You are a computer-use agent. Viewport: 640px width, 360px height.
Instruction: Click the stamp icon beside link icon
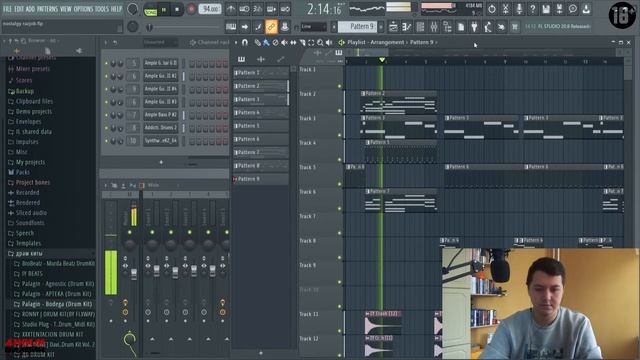click(x=284, y=27)
